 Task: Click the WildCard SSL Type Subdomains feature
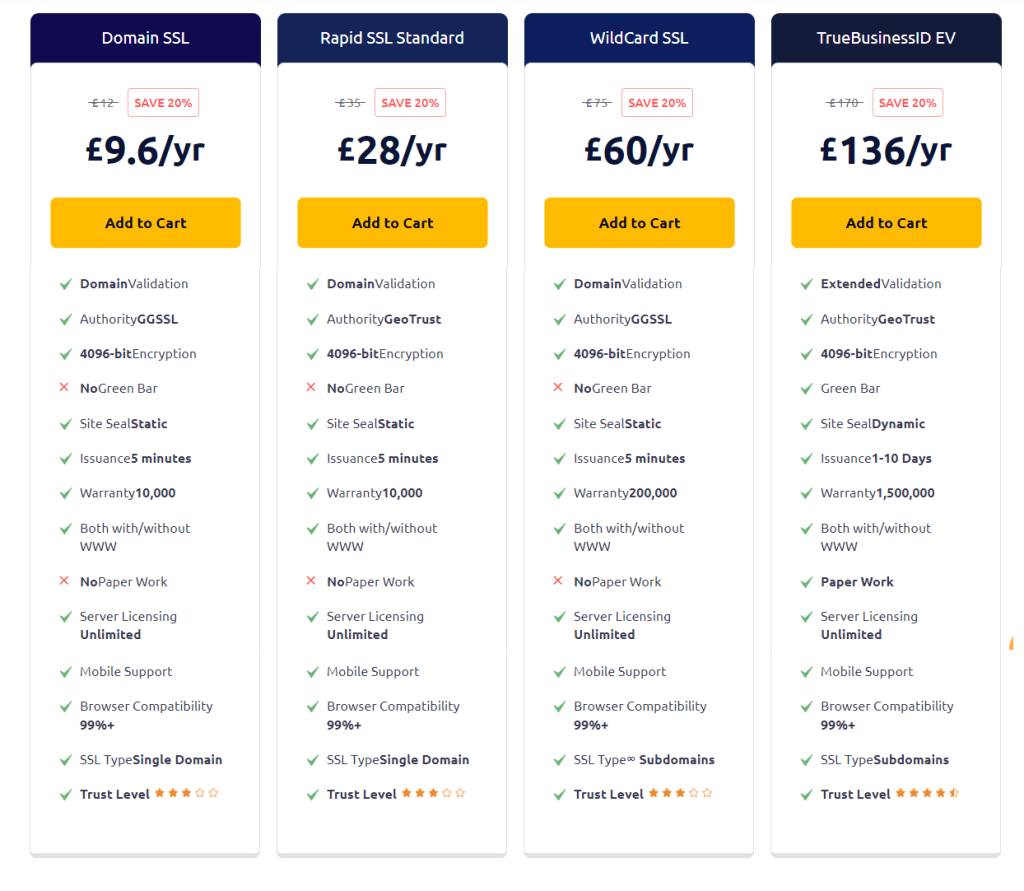tap(644, 760)
